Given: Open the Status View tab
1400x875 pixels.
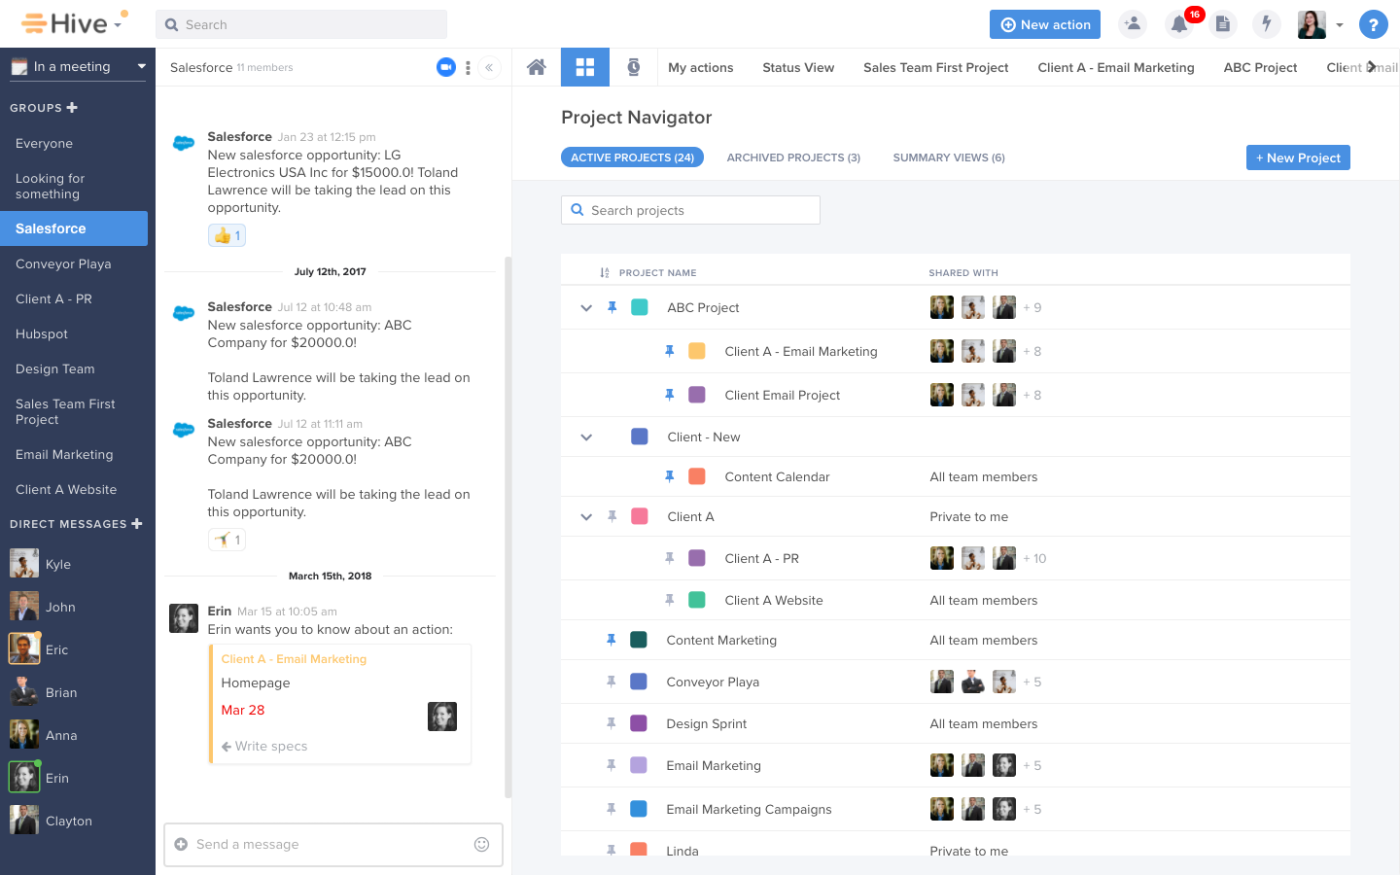Looking at the screenshot, I should point(798,67).
